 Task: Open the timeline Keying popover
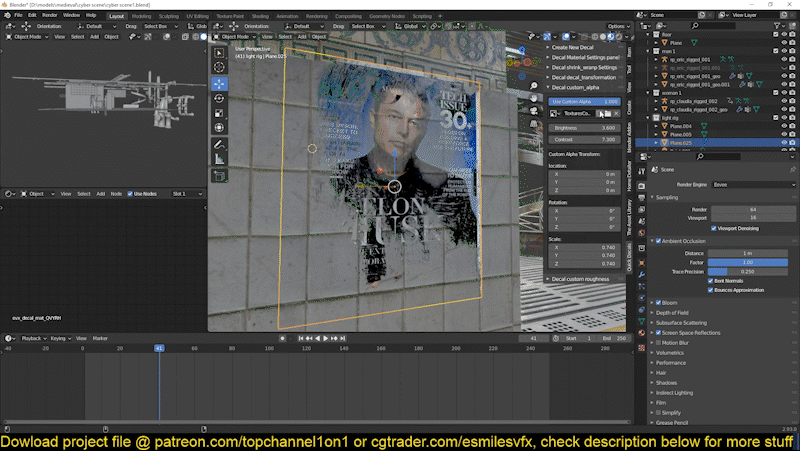click(x=60, y=338)
